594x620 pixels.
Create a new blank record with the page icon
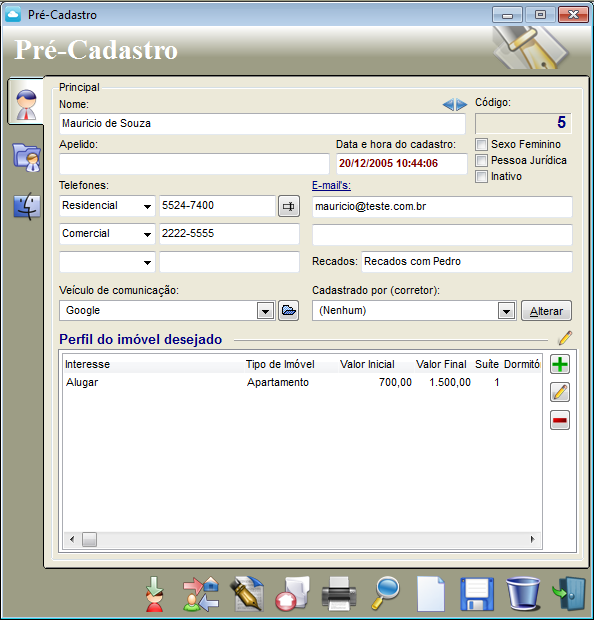(431, 594)
